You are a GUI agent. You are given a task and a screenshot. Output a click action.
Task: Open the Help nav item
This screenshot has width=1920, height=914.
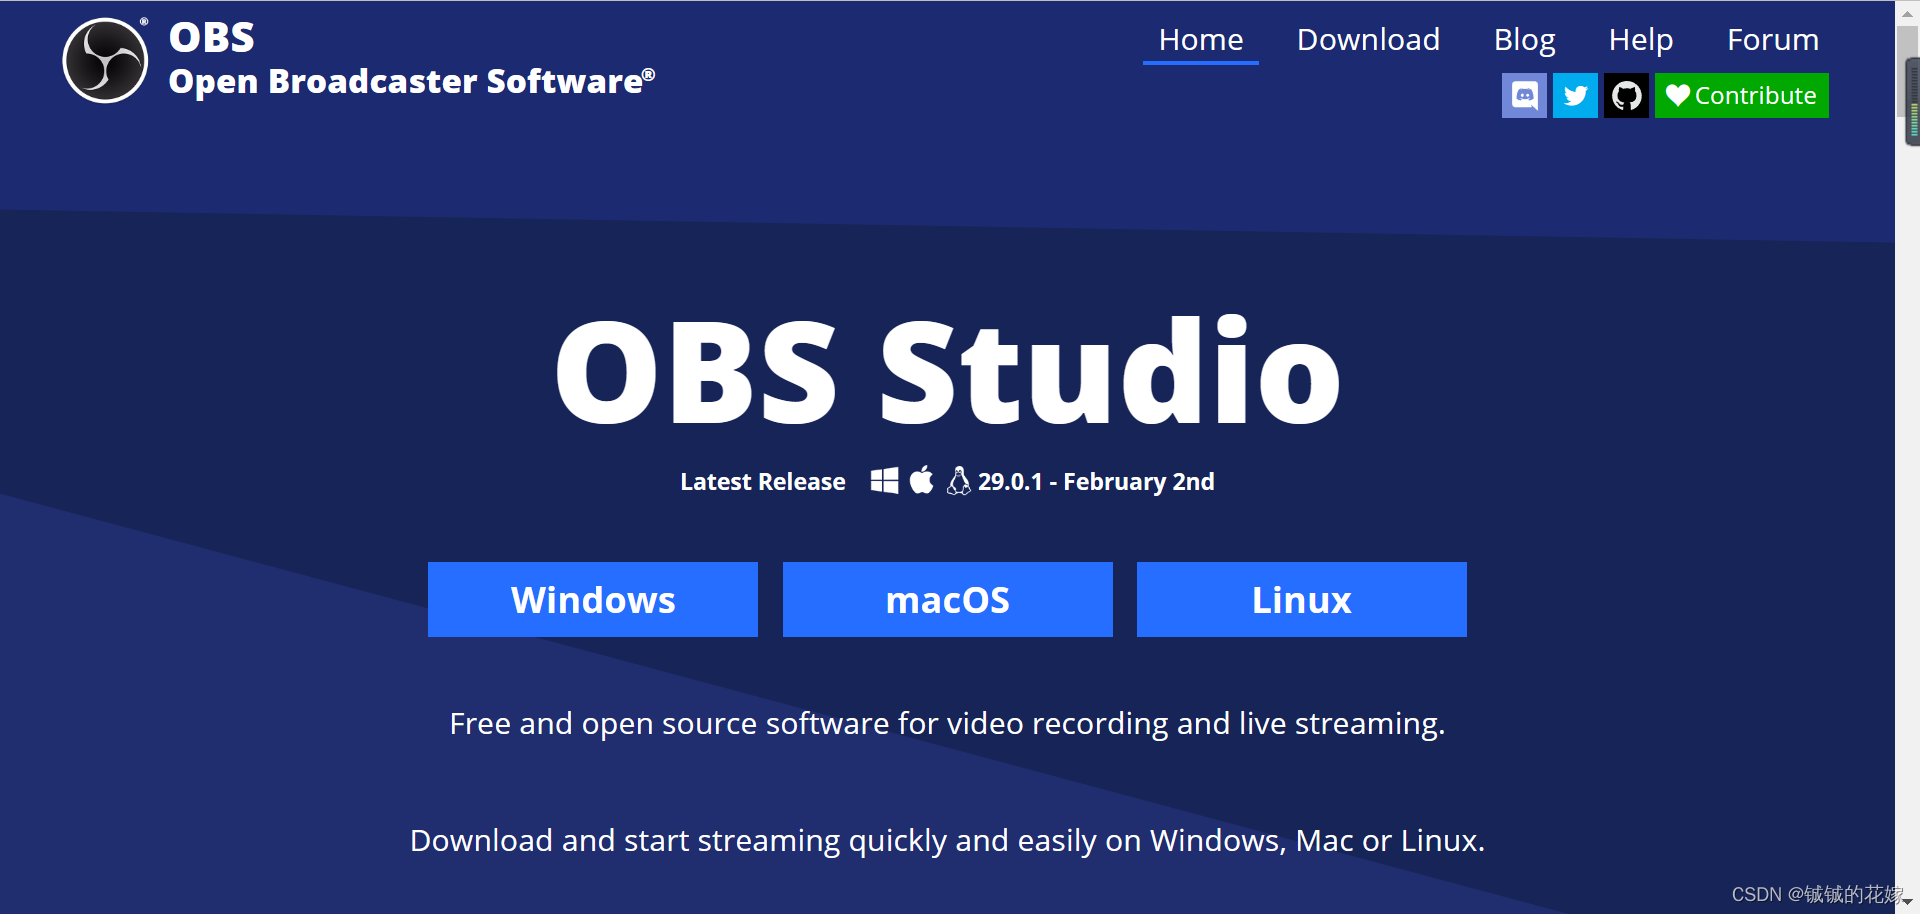point(1641,40)
